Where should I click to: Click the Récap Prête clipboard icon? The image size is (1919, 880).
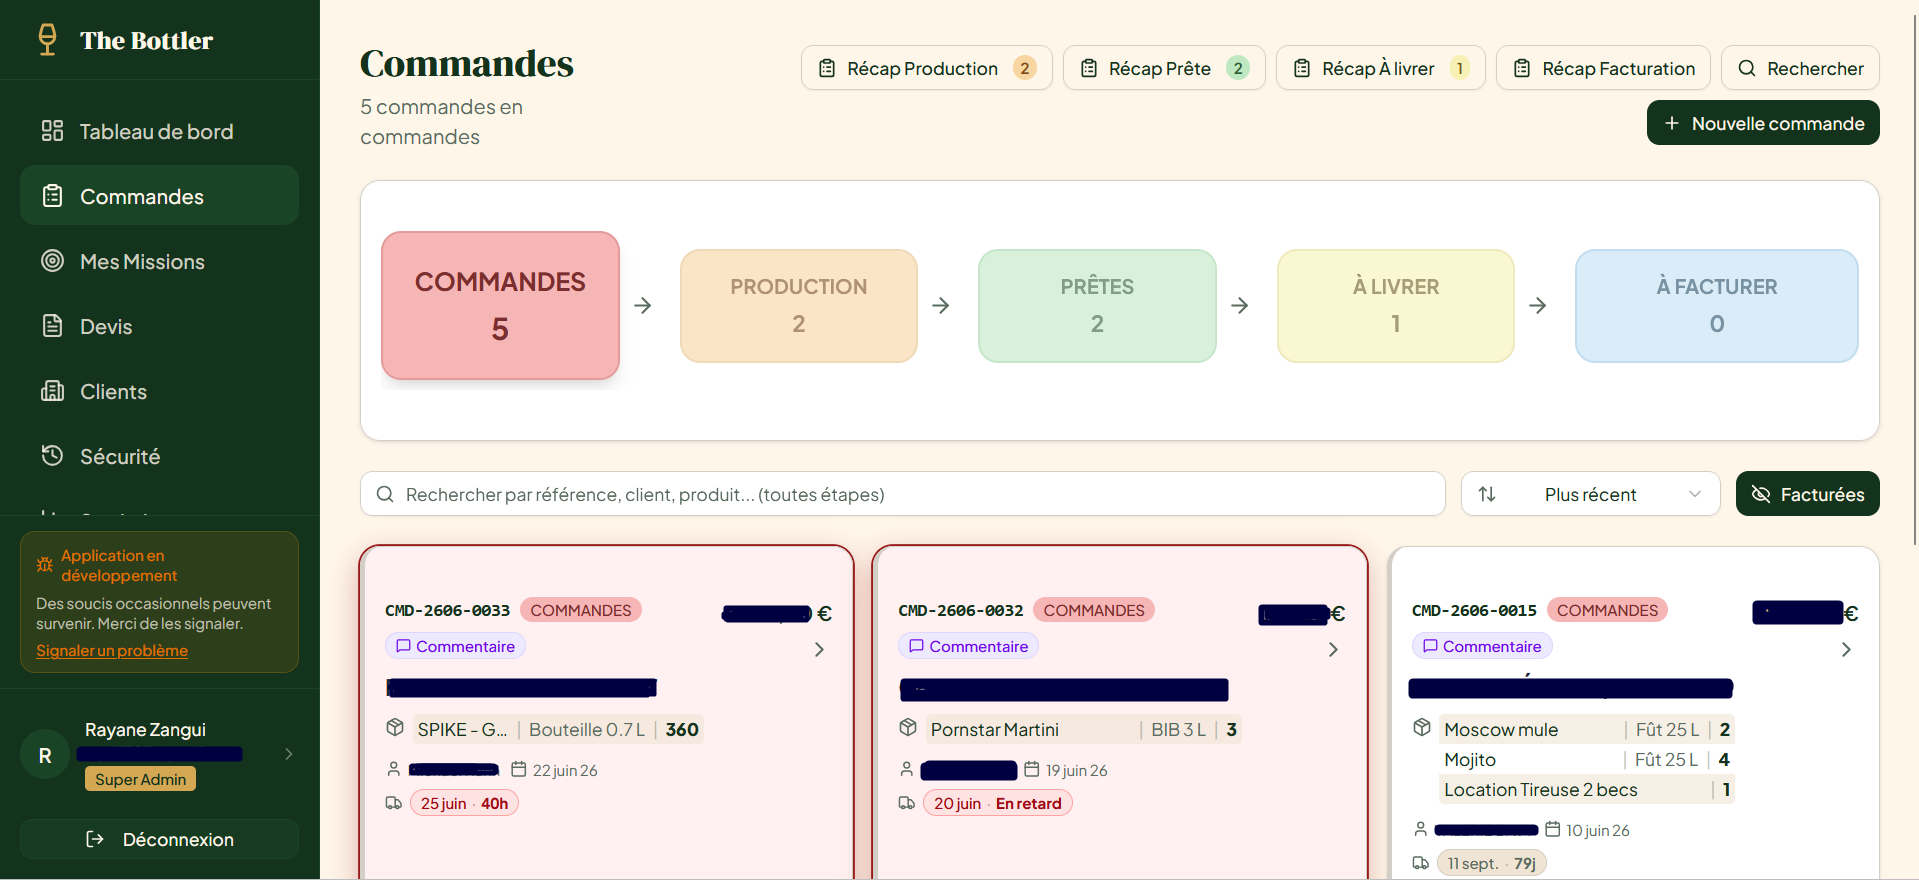pos(1089,68)
